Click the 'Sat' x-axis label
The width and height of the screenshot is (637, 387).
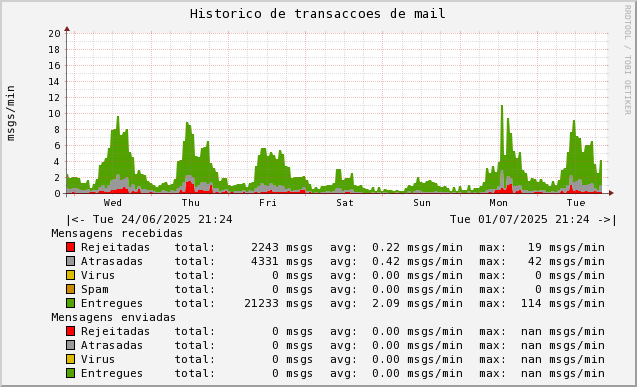[x=344, y=203]
